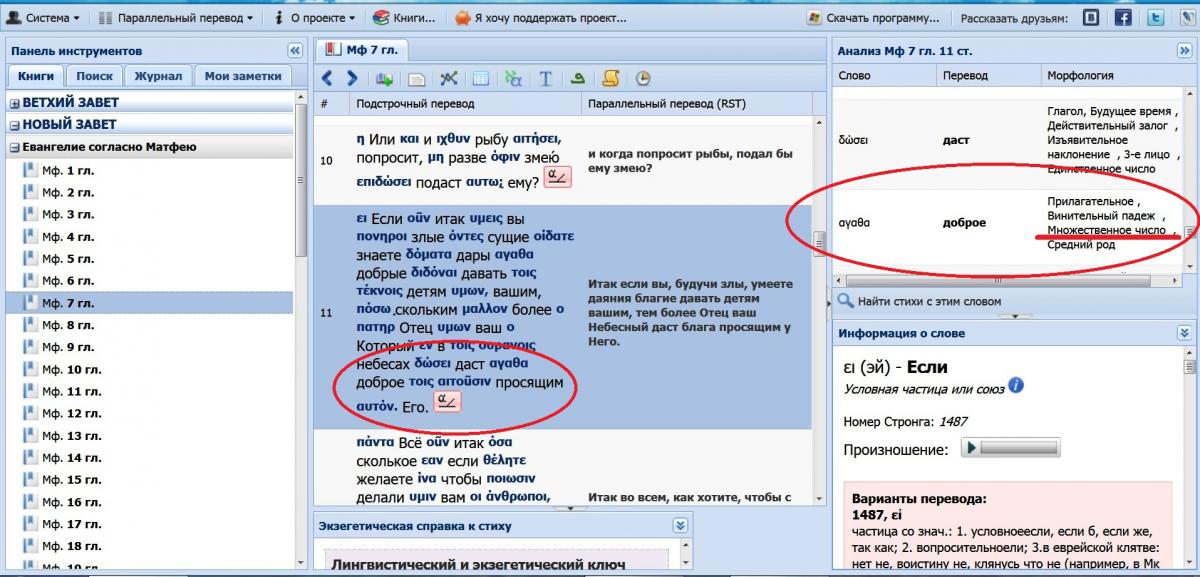Expand the ВЕТХИЙ ЗАВЕТ tree node

[15, 103]
